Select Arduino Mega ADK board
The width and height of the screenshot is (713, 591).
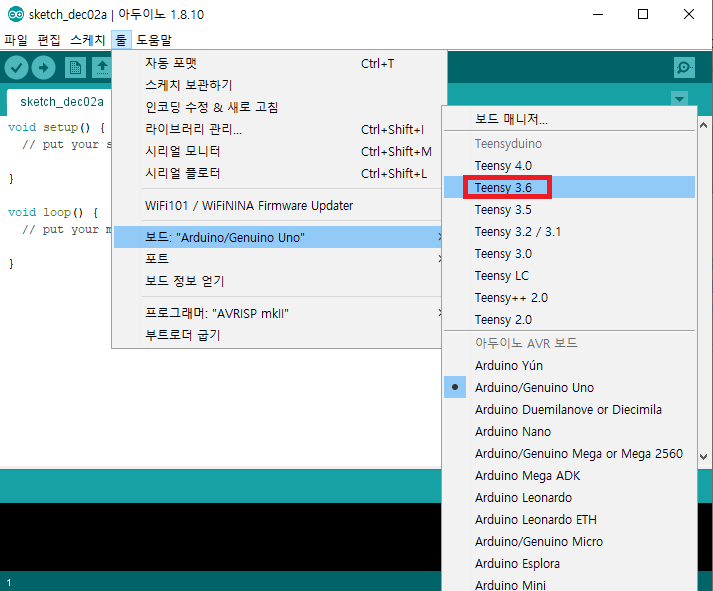[569, 476]
